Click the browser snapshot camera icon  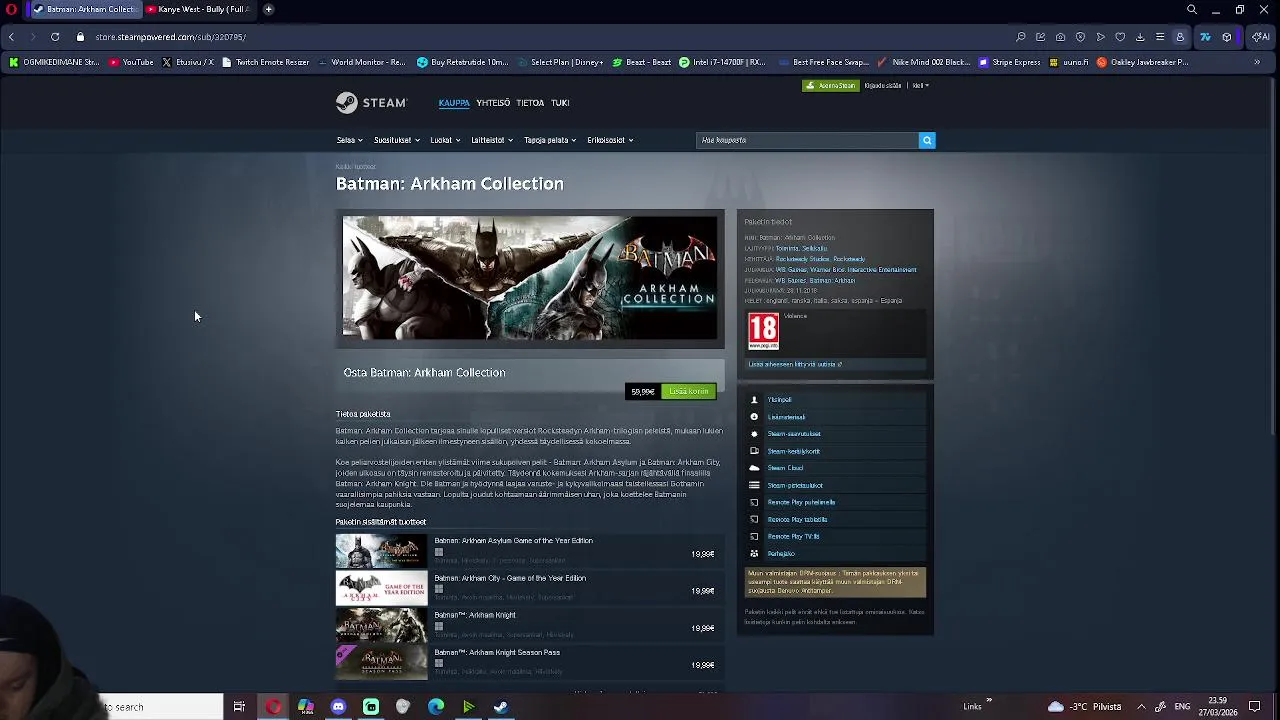[1060, 37]
